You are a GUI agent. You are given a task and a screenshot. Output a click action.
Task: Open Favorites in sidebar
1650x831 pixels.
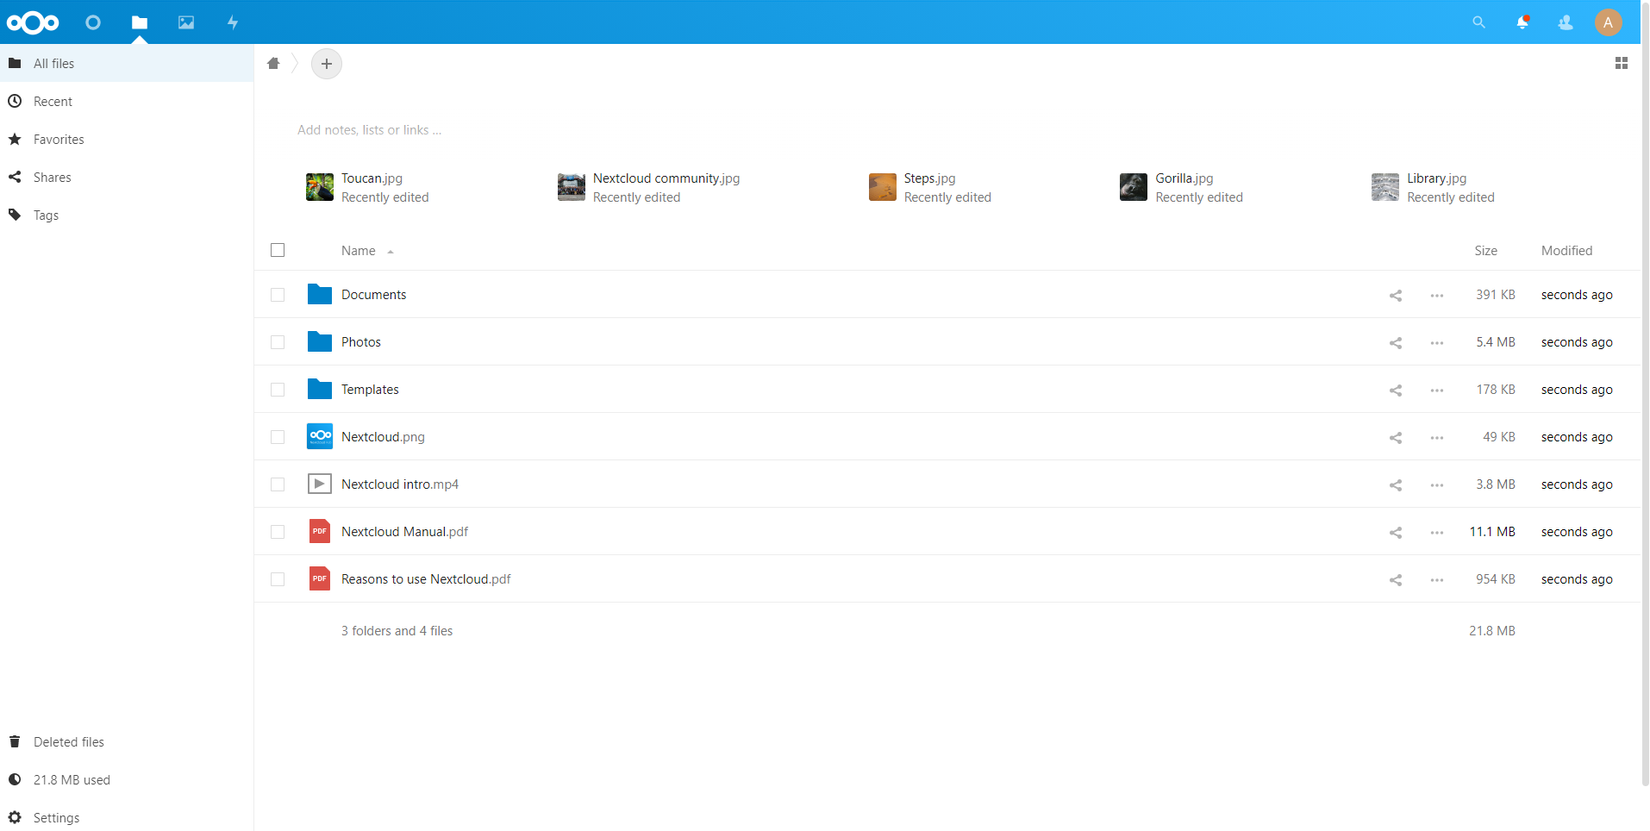126,139
